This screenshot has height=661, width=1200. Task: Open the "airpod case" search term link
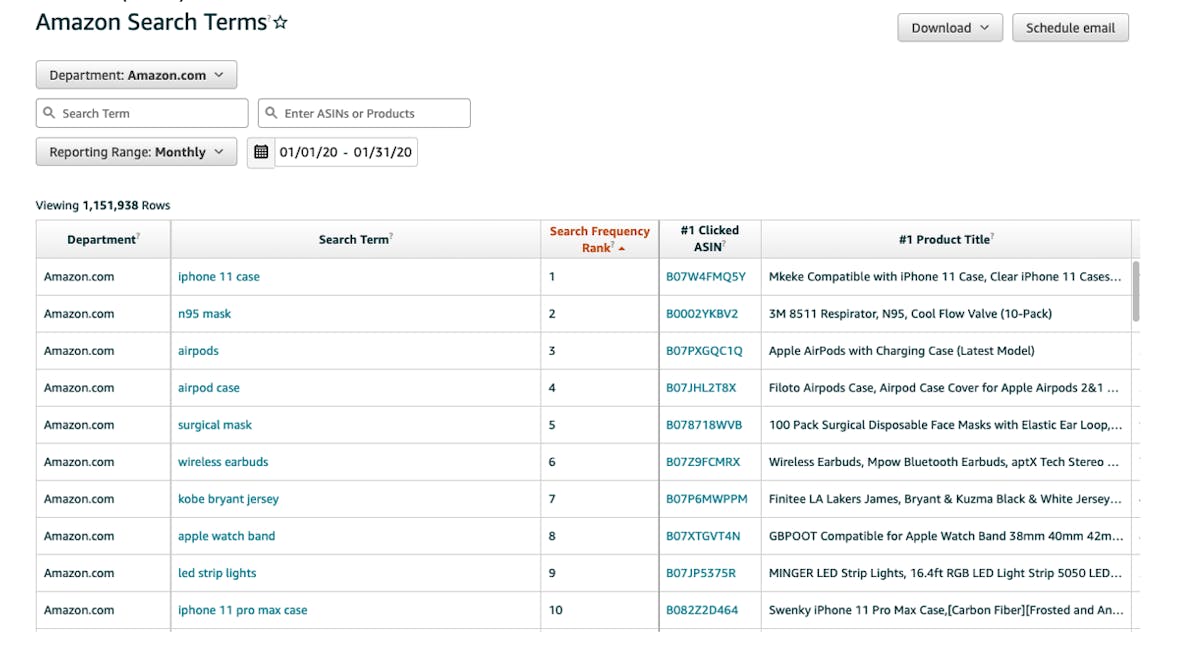(209, 388)
